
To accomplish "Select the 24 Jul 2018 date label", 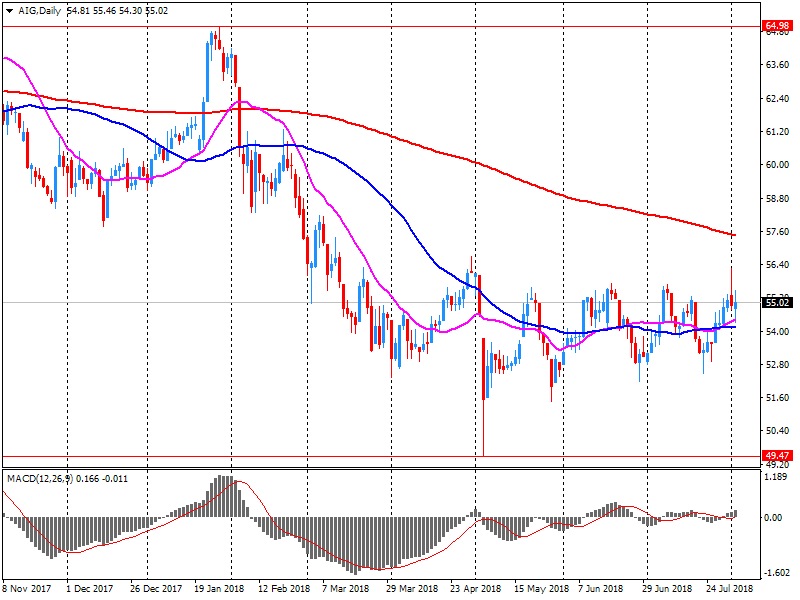I will [730, 588].
